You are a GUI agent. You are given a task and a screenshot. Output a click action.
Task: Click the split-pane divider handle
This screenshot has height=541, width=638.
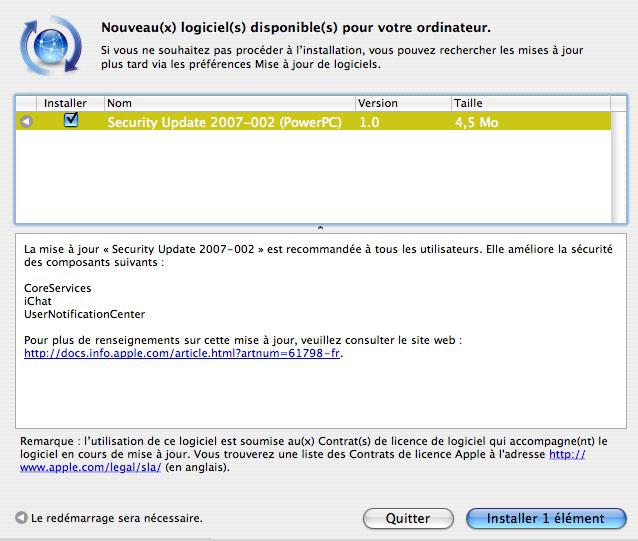[x=320, y=228]
